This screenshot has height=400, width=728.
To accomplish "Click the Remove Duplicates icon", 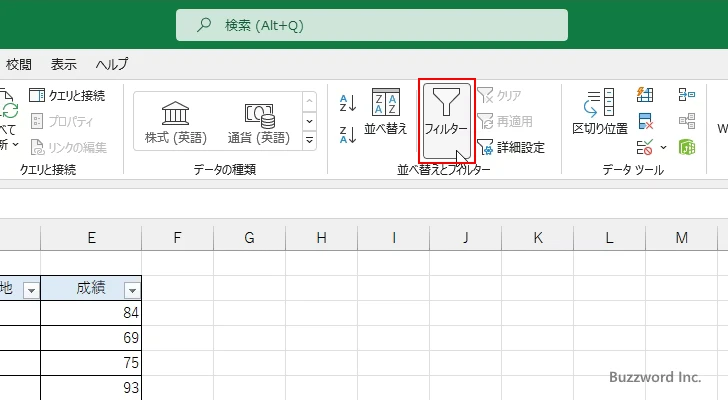I will 645,122.
